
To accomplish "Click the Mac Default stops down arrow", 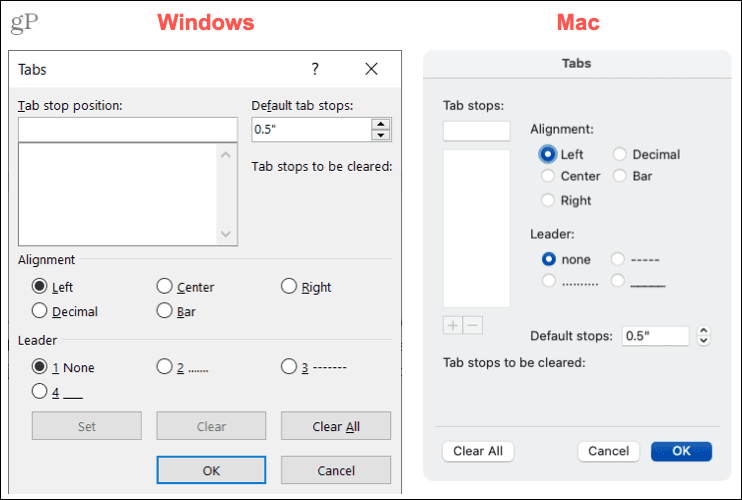I will tap(704, 341).
